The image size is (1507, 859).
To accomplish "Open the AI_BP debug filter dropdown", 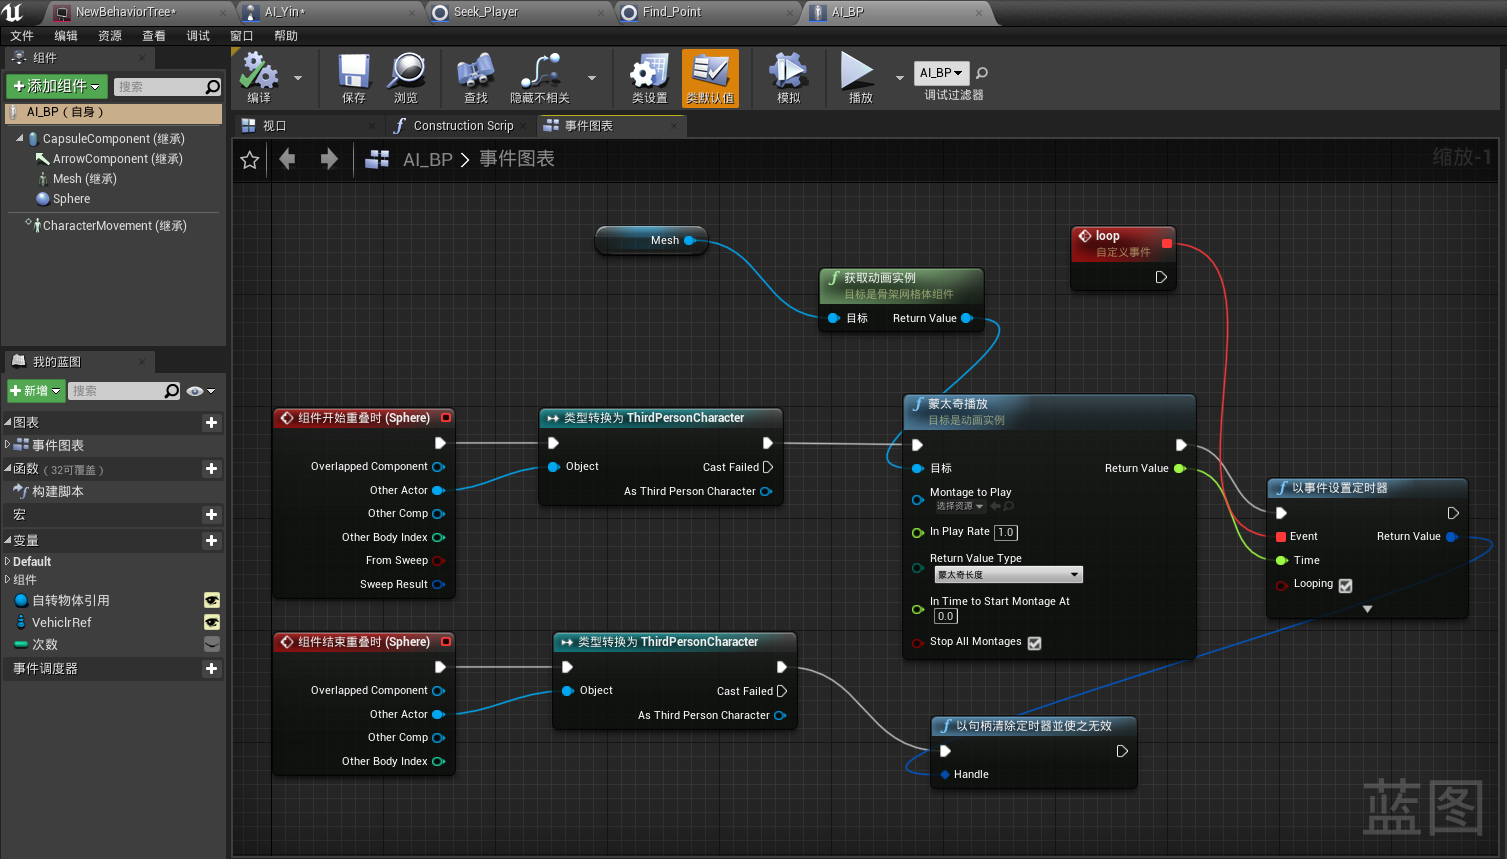I will 941,73.
